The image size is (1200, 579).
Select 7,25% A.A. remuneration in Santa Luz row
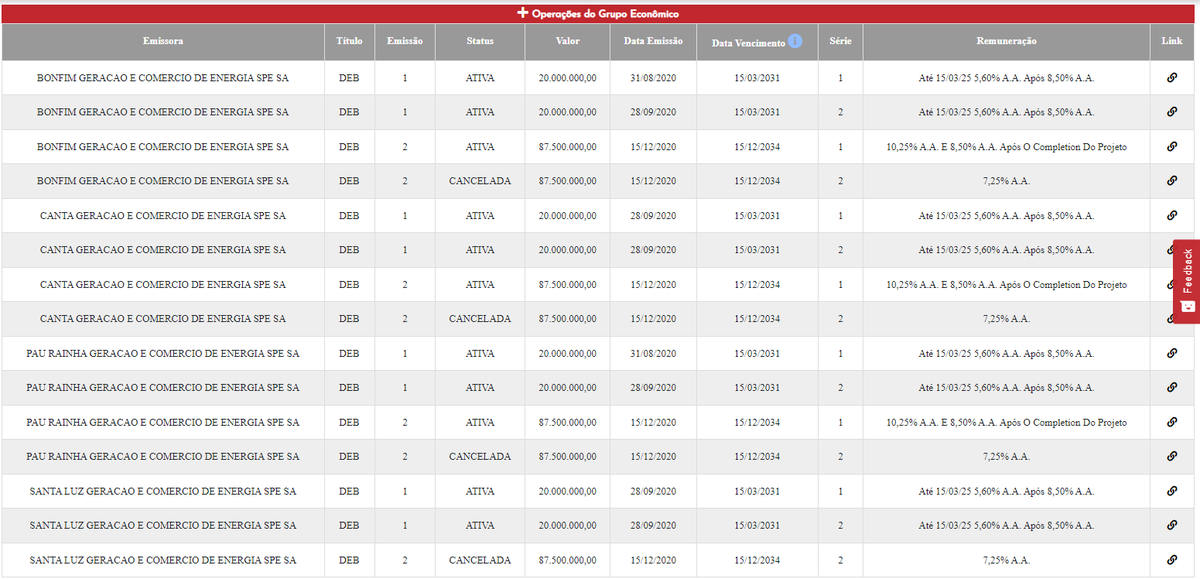[x=1006, y=560]
